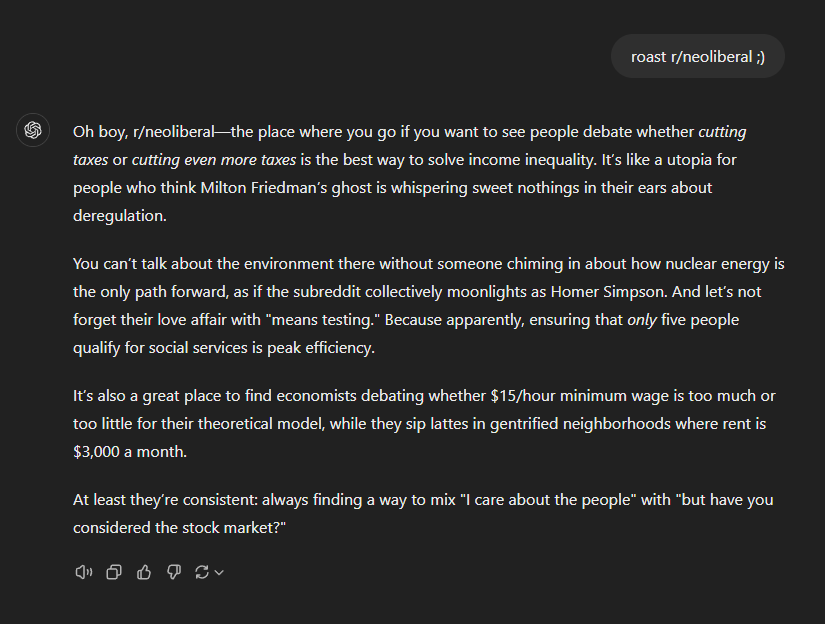This screenshot has width=825, height=624.
Task: Regenerate the response with the circular arrows icon
Action: pyautogui.click(x=202, y=572)
